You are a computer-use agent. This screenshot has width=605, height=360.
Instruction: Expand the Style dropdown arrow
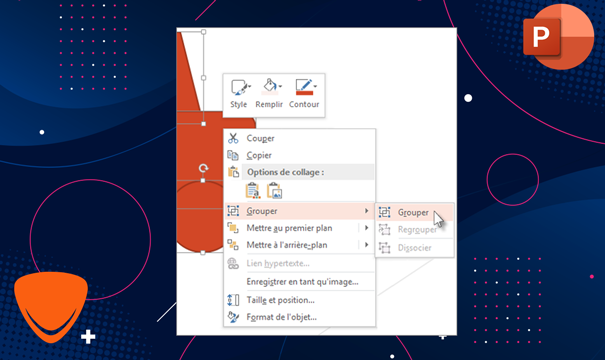(x=250, y=86)
